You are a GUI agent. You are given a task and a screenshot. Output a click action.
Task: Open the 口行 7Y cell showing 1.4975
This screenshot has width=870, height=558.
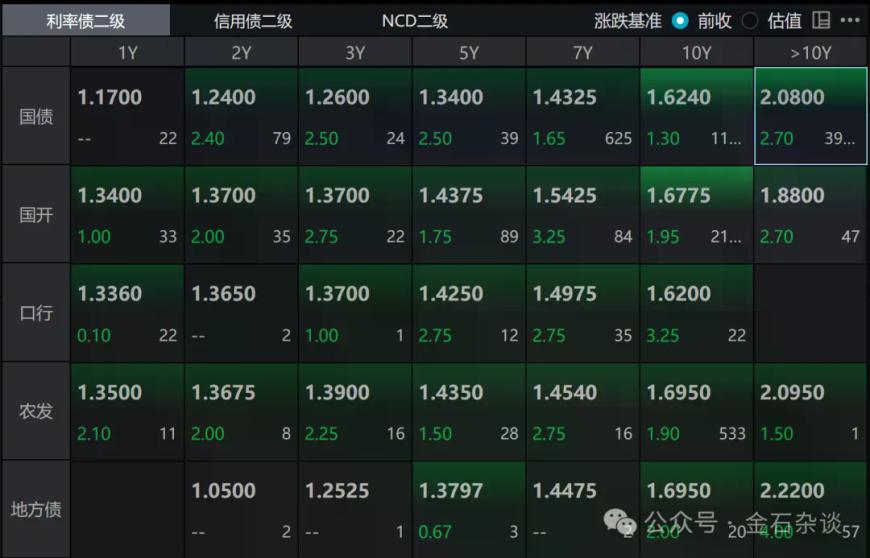pos(583,313)
